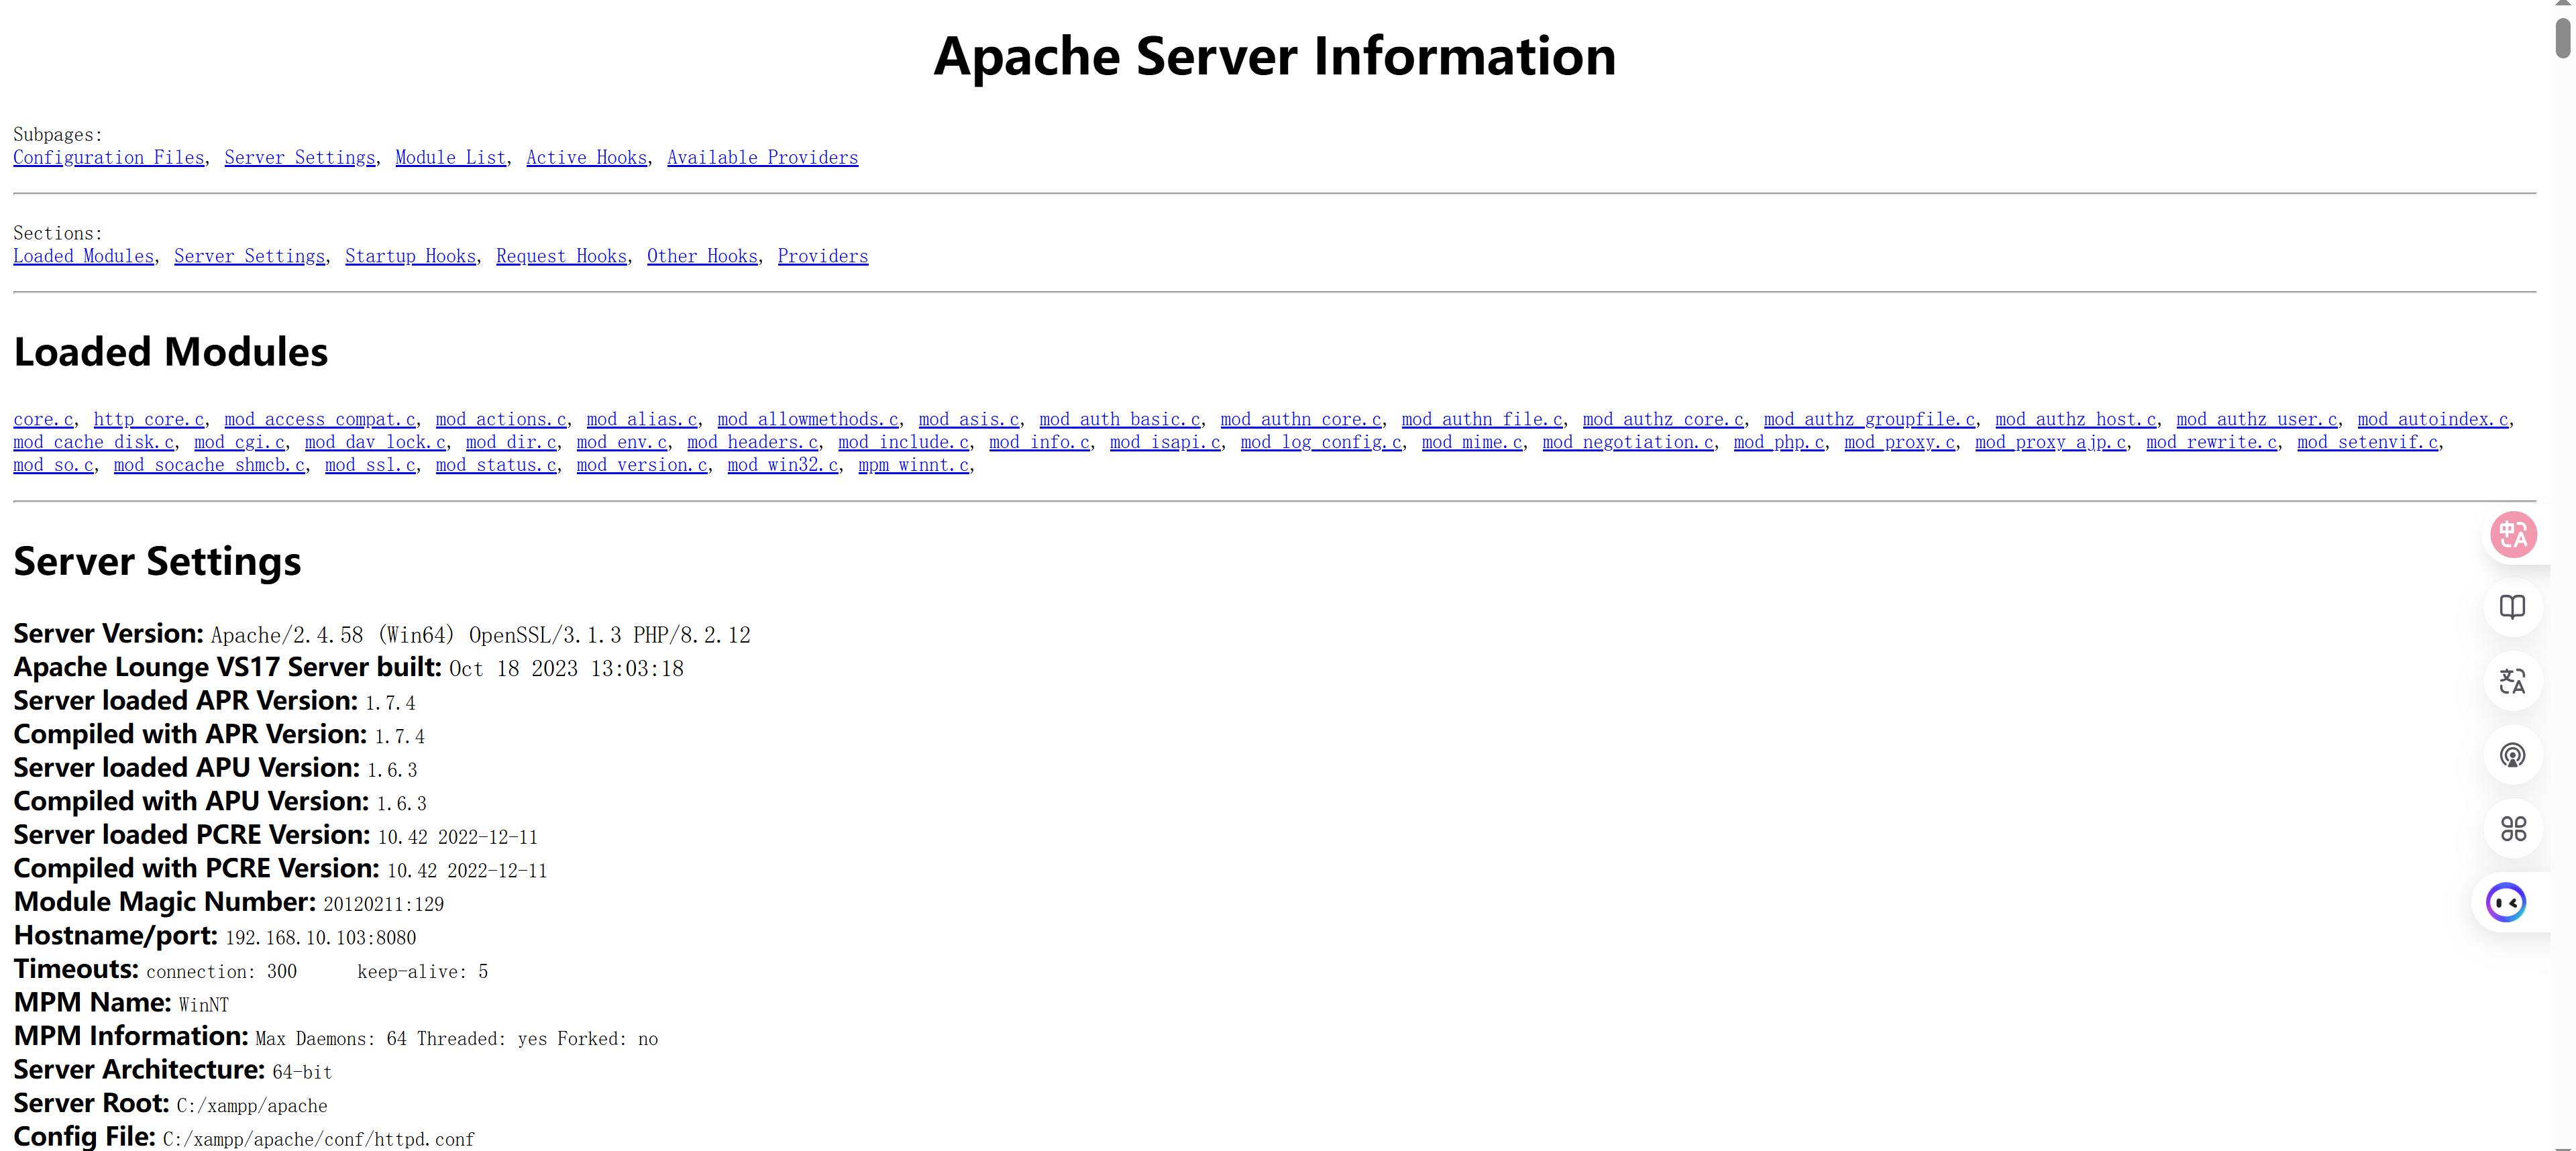Click the pink translate floating icon
2576x1151 pixels.
[2513, 534]
